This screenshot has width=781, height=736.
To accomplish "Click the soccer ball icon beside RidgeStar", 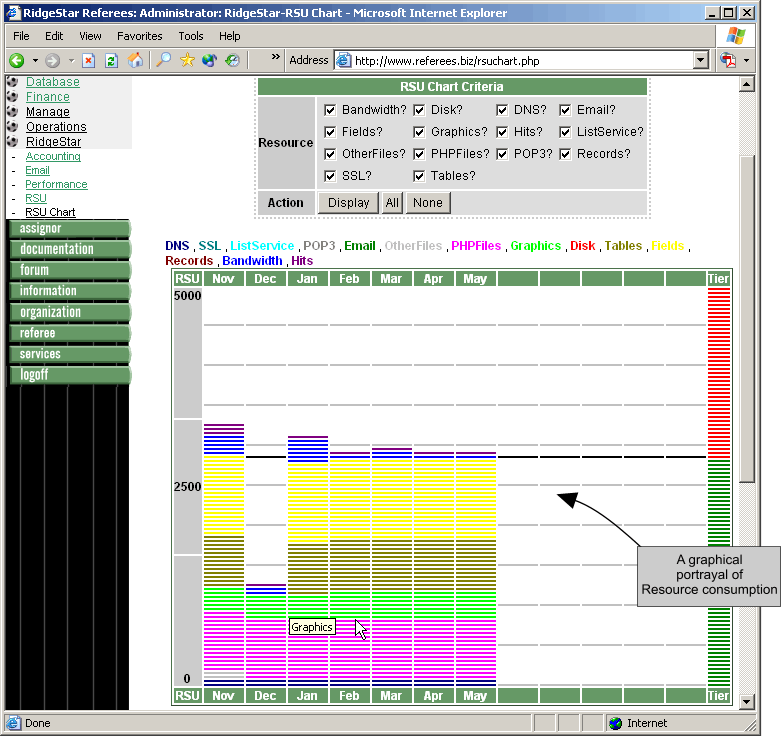I will (13, 141).
